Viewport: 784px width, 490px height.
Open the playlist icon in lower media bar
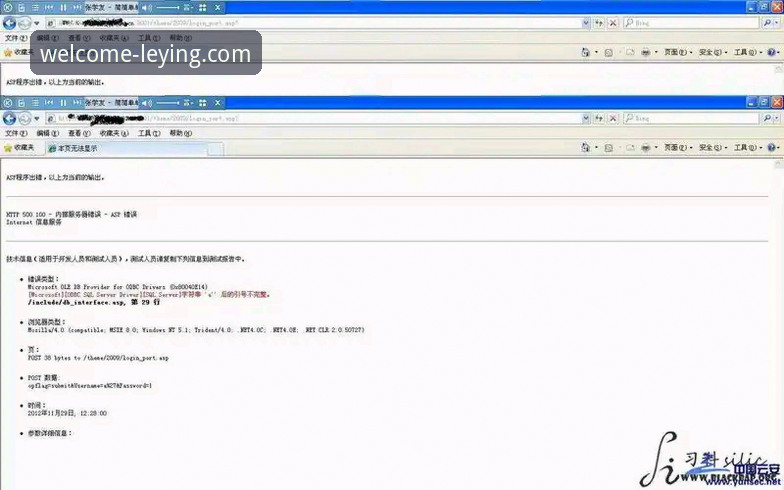36,103
